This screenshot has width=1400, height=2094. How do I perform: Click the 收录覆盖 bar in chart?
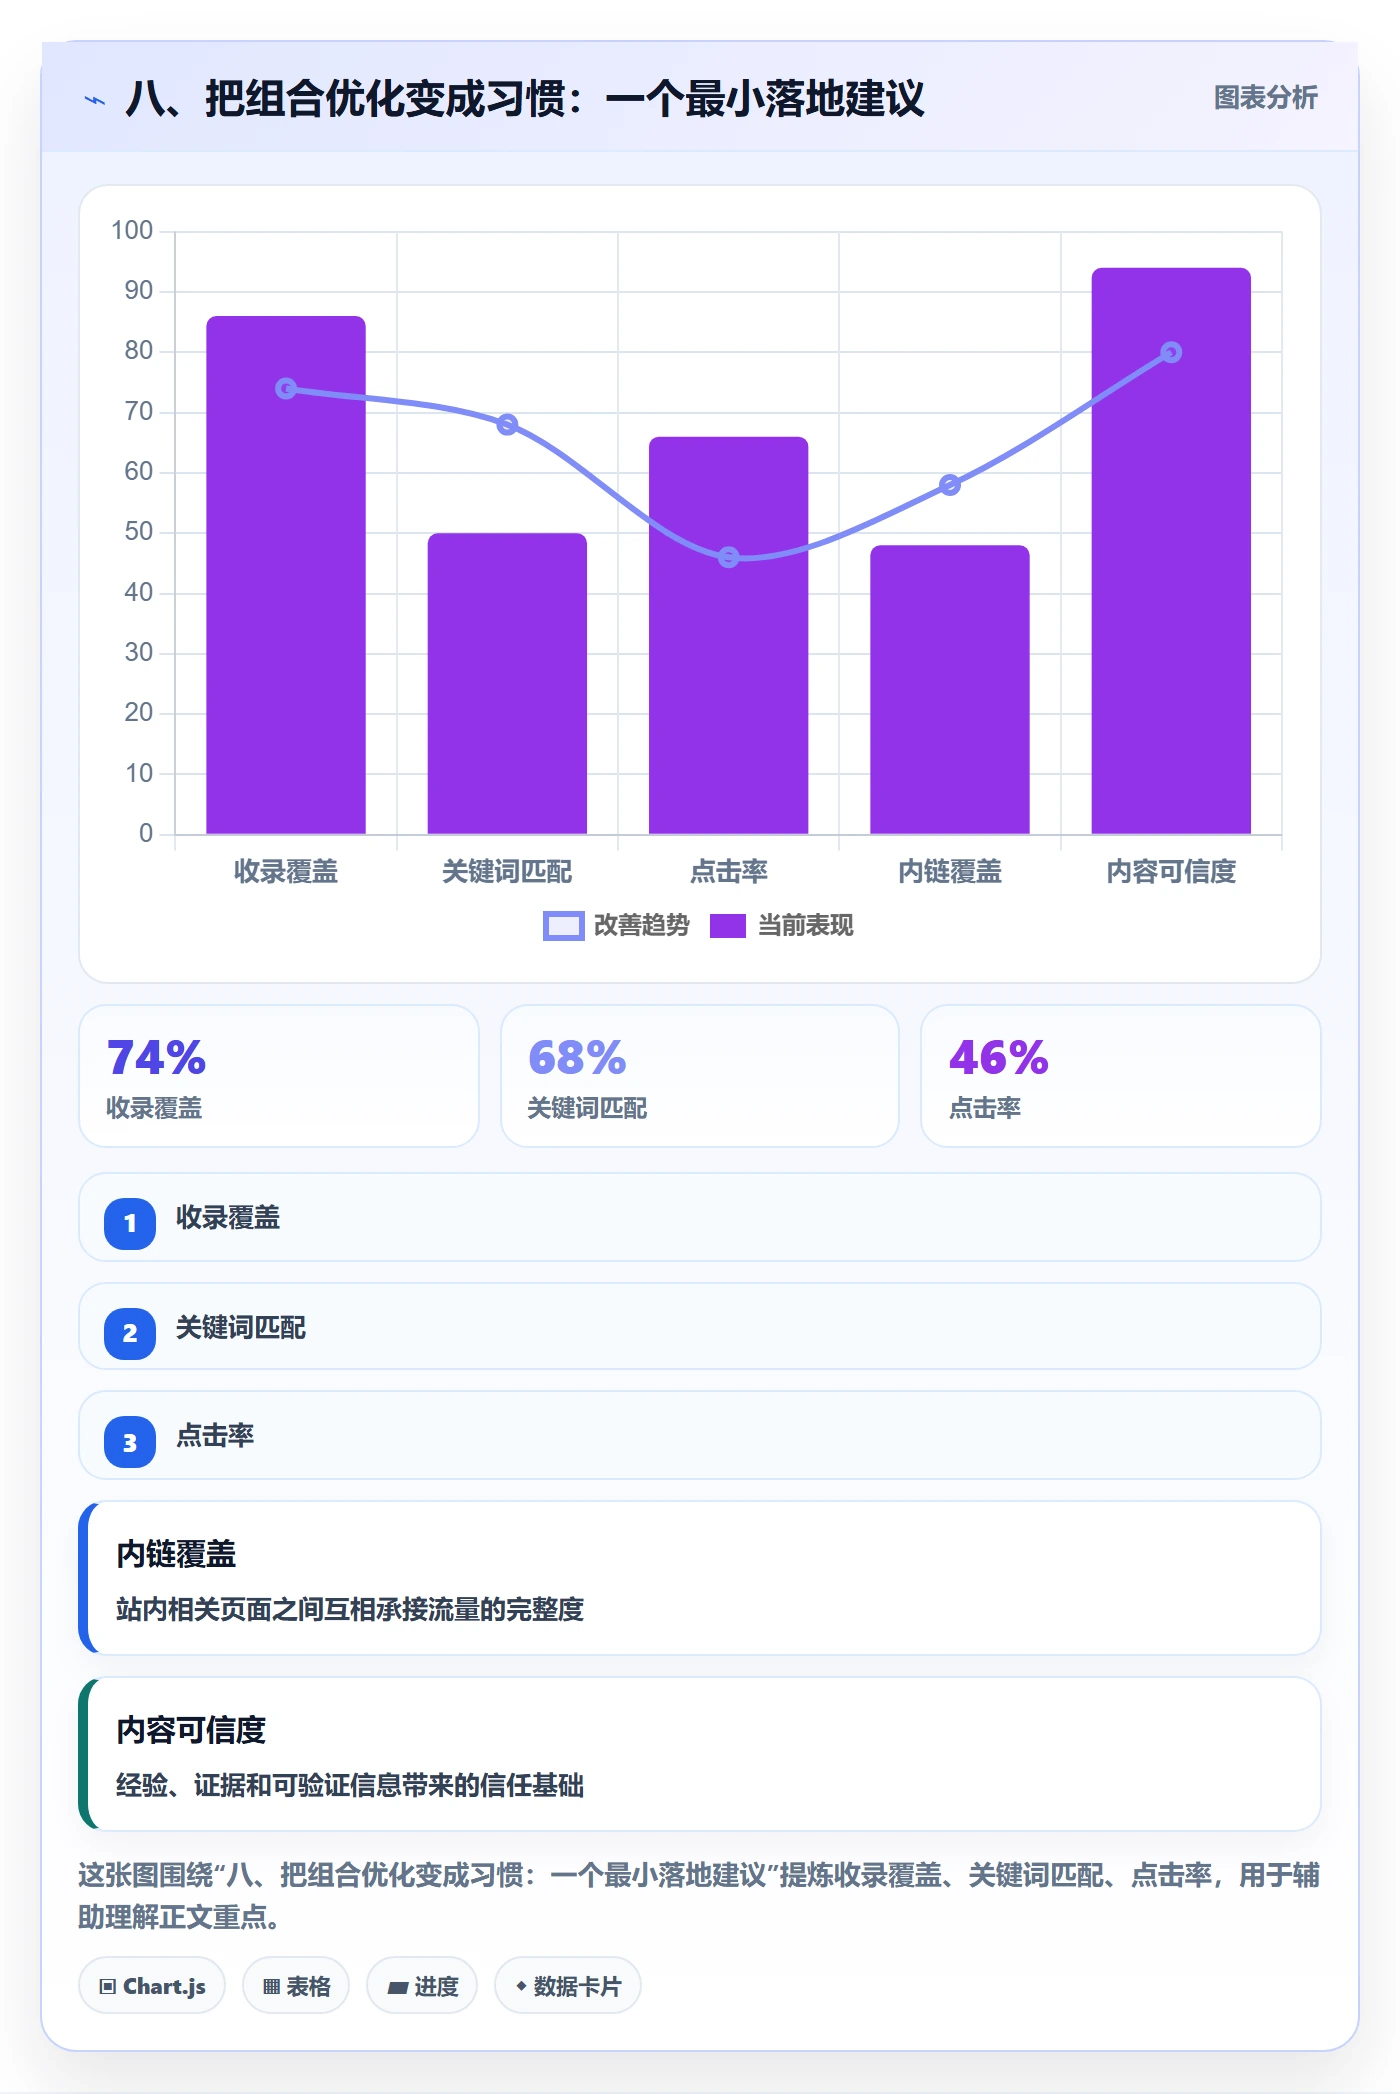(x=286, y=575)
